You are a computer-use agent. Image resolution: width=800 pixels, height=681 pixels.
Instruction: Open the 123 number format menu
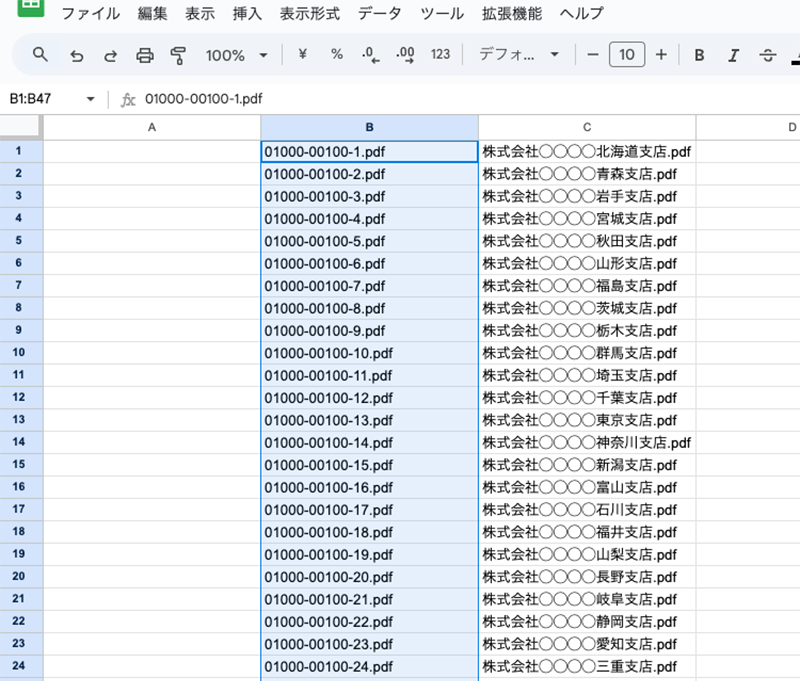[440, 55]
